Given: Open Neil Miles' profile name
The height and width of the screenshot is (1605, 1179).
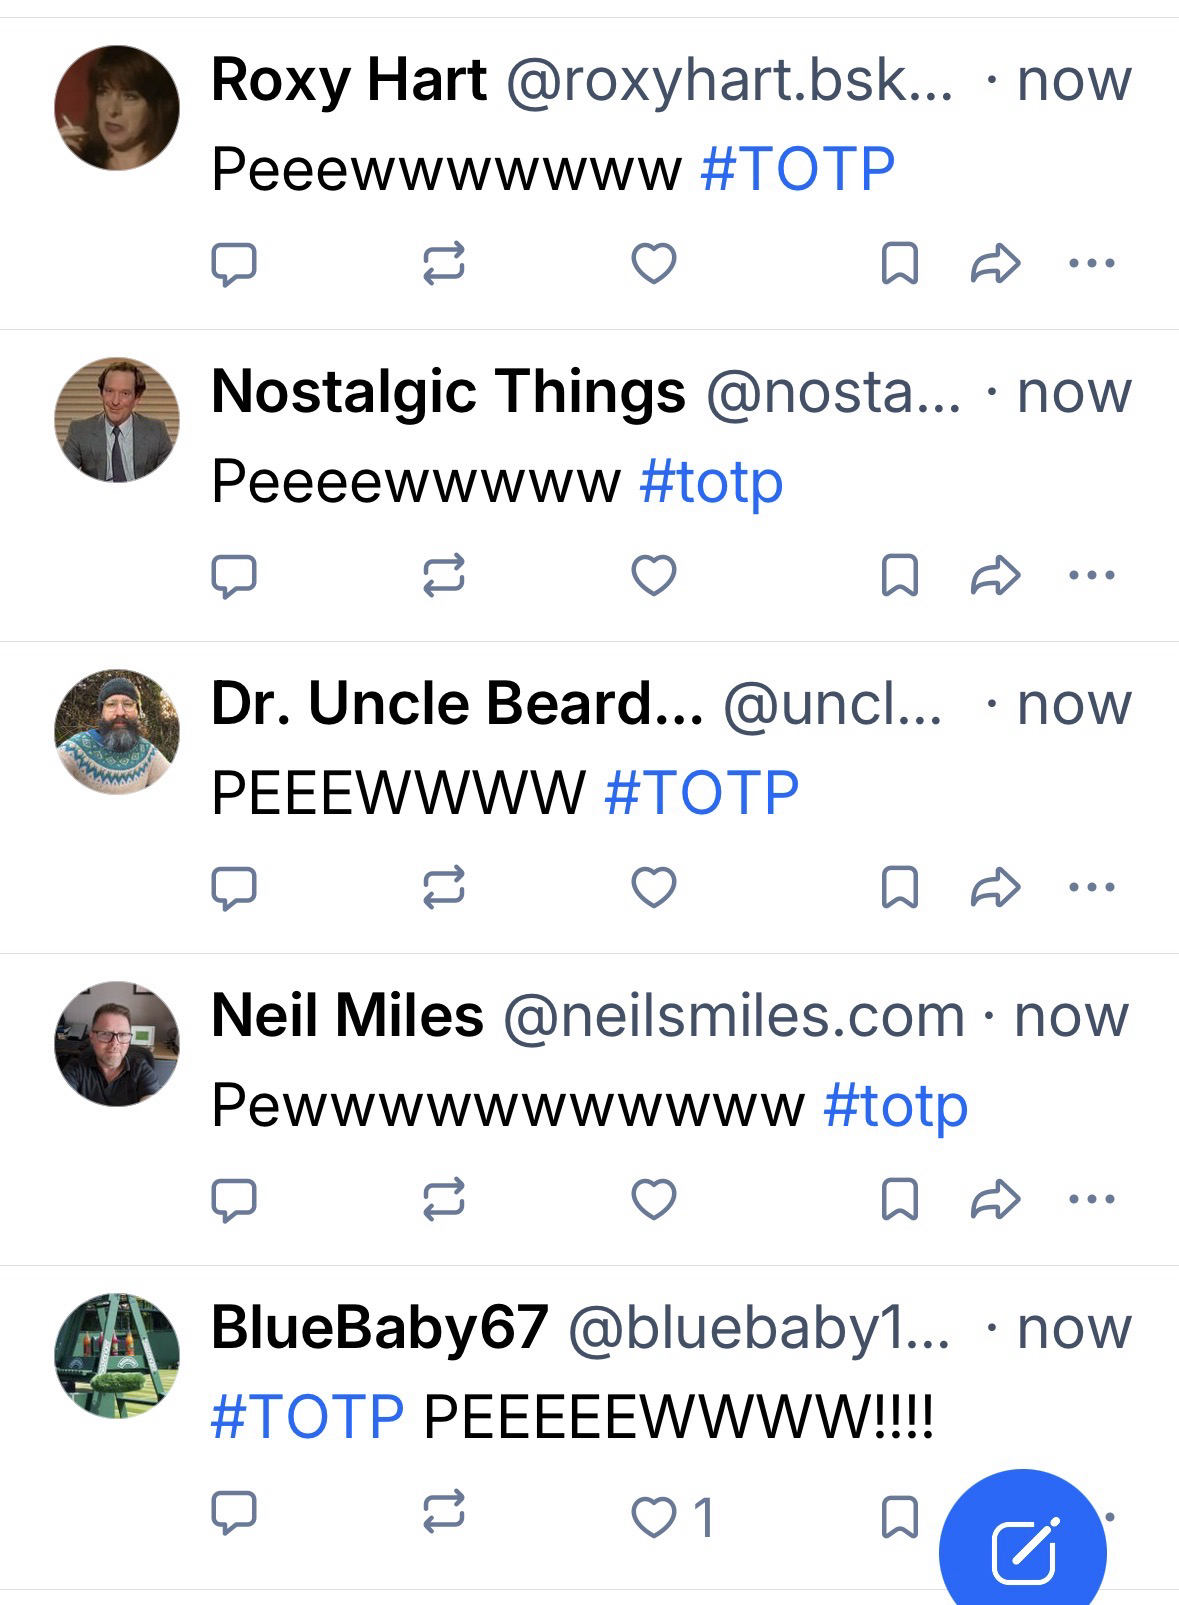Looking at the screenshot, I should [x=347, y=1016].
